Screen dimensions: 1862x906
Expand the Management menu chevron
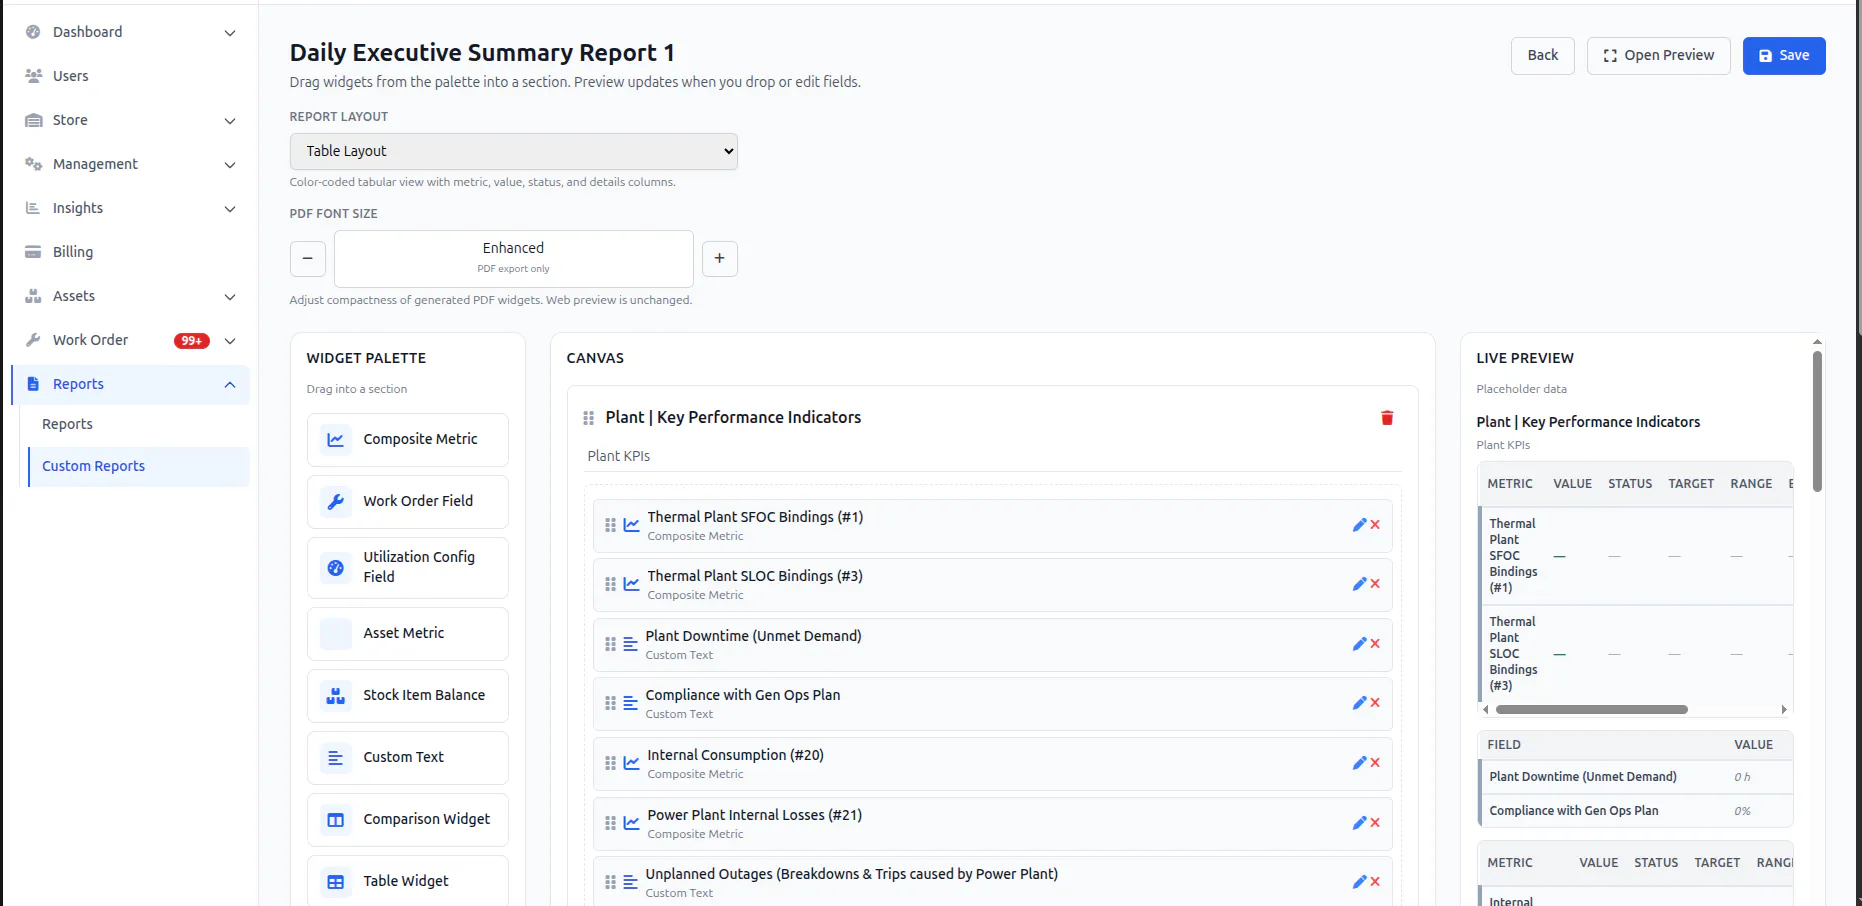[230, 165]
